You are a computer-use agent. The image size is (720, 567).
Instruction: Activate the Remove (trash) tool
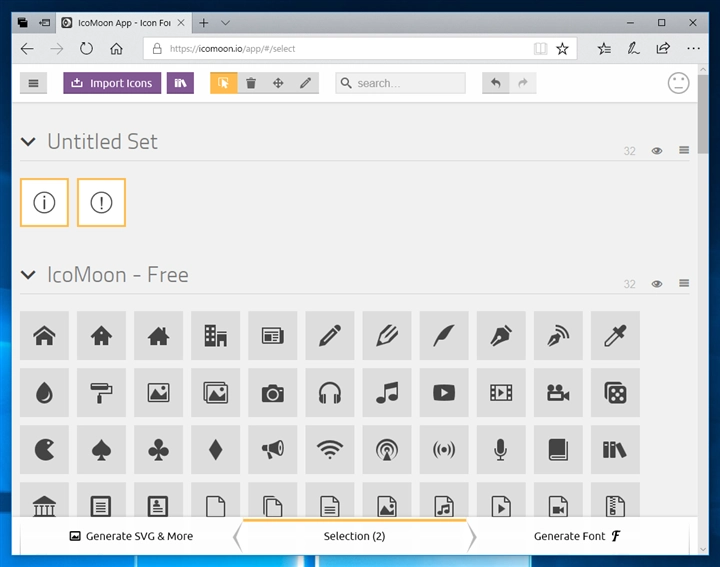pos(251,83)
